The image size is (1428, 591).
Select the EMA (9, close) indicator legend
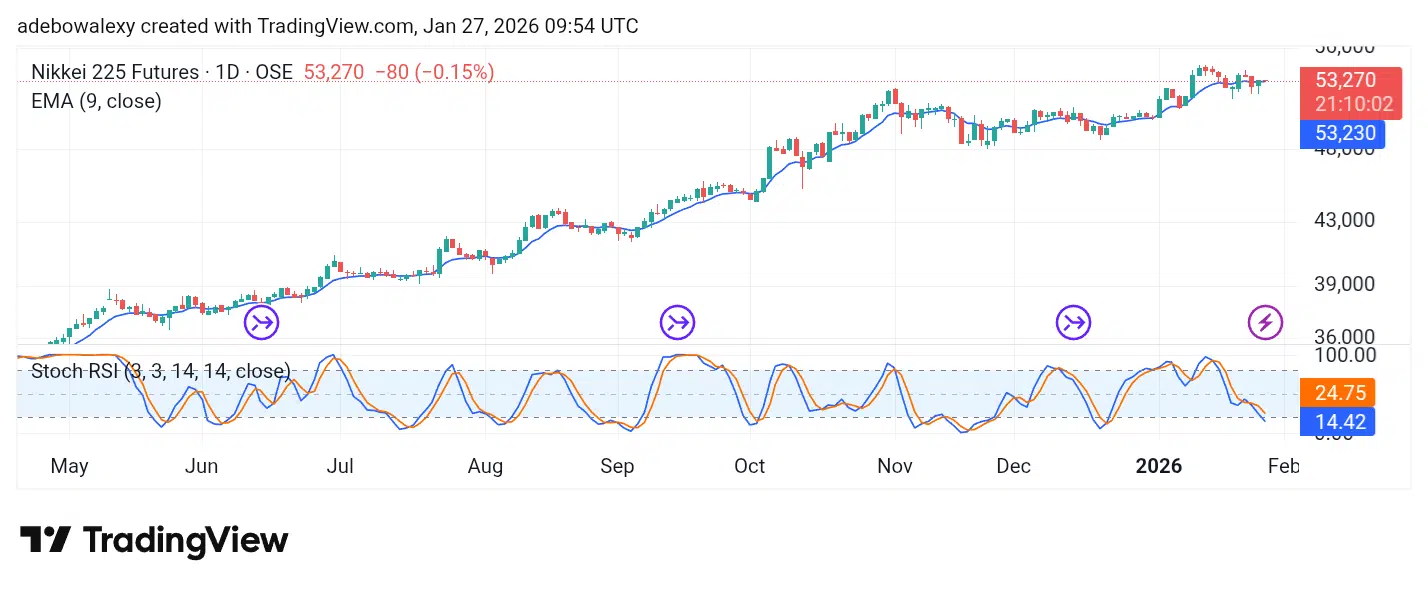point(96,101)
